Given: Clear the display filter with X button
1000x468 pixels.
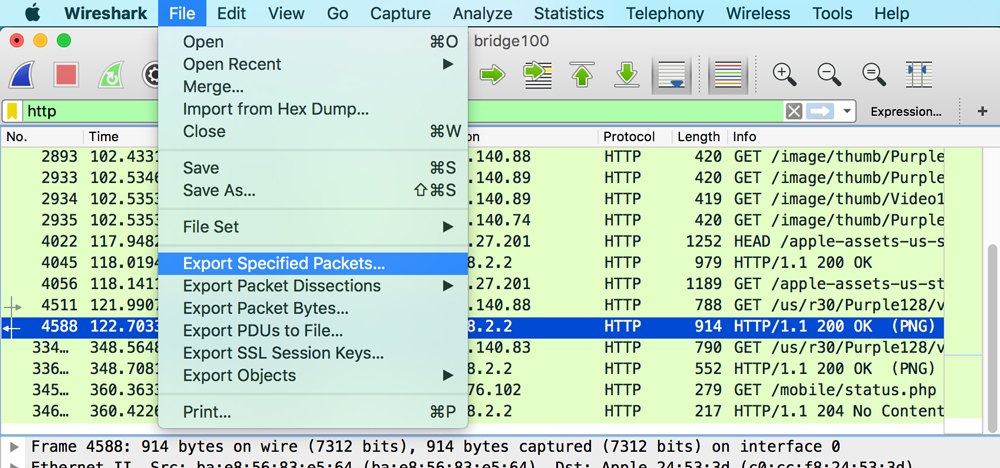Looking at the screenshot, I should tap(794, 112).
